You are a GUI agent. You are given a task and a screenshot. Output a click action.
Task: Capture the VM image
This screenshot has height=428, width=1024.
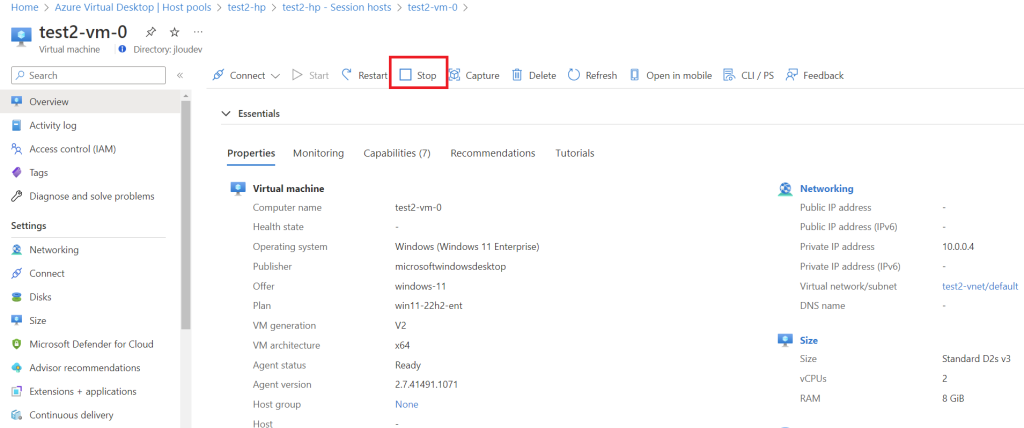point(474,75)
